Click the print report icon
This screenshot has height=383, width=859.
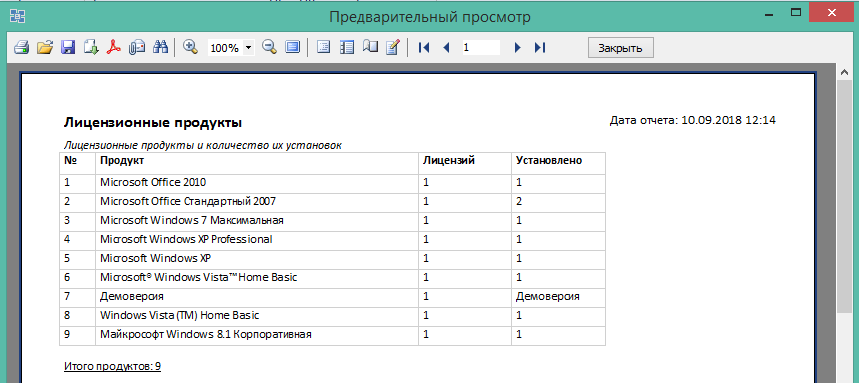coord(21,47)
